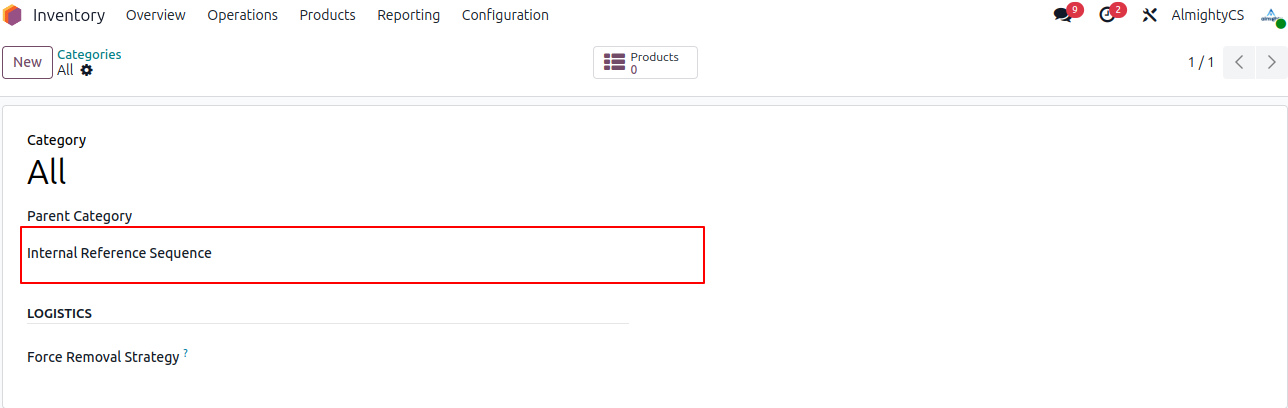Open the Overview menu
Image resolution: width=1288 pixels, height=408 pixels.
(155, 15)
